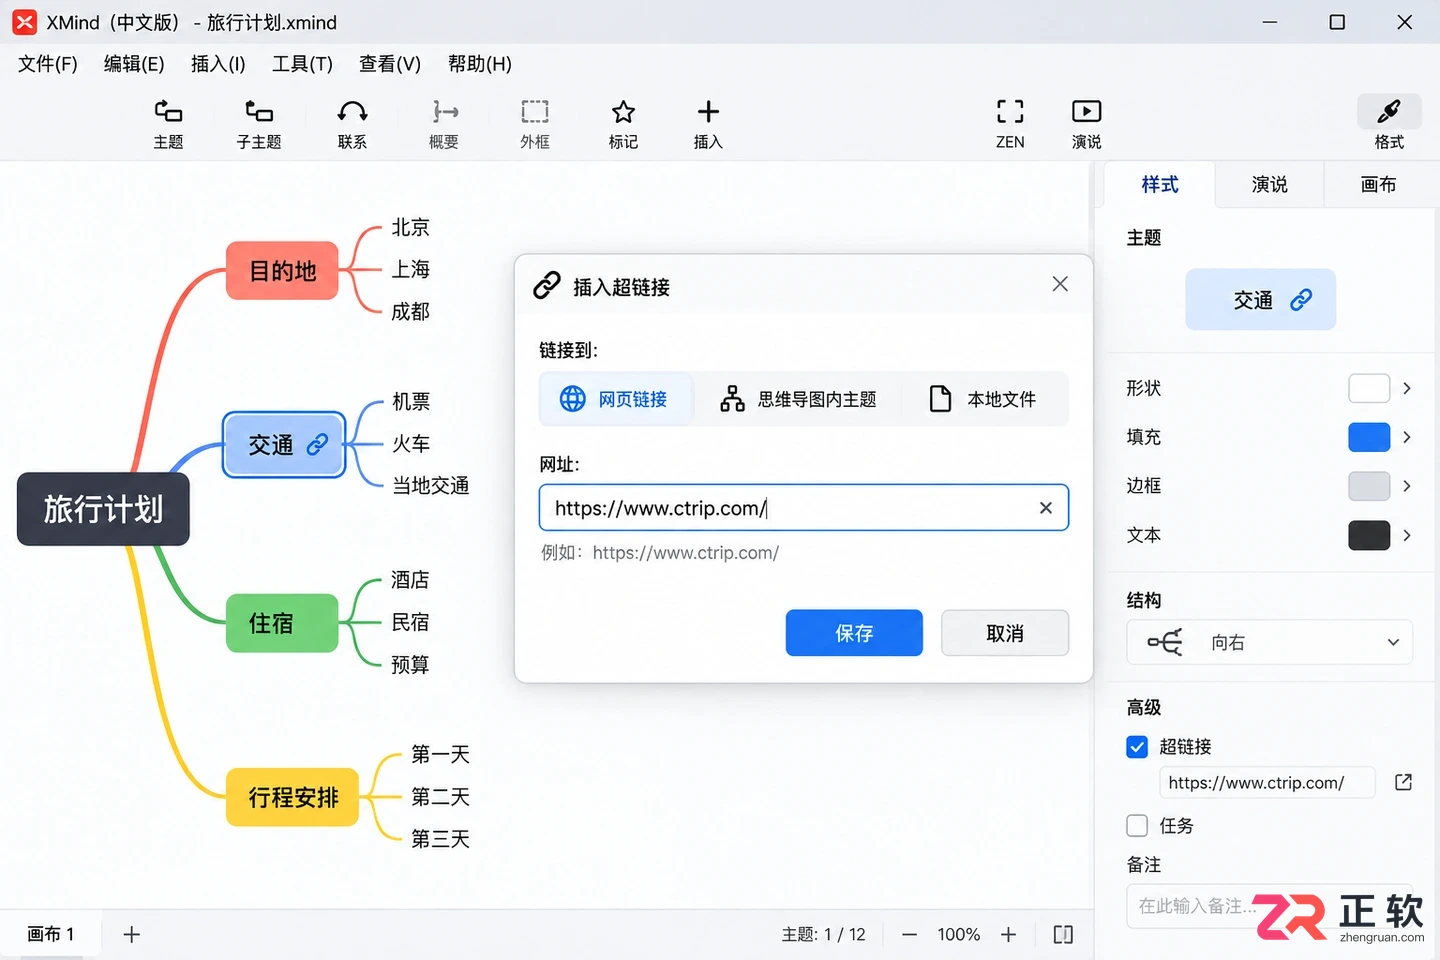Select the 目的地 topic node

[x=282, y=271]
